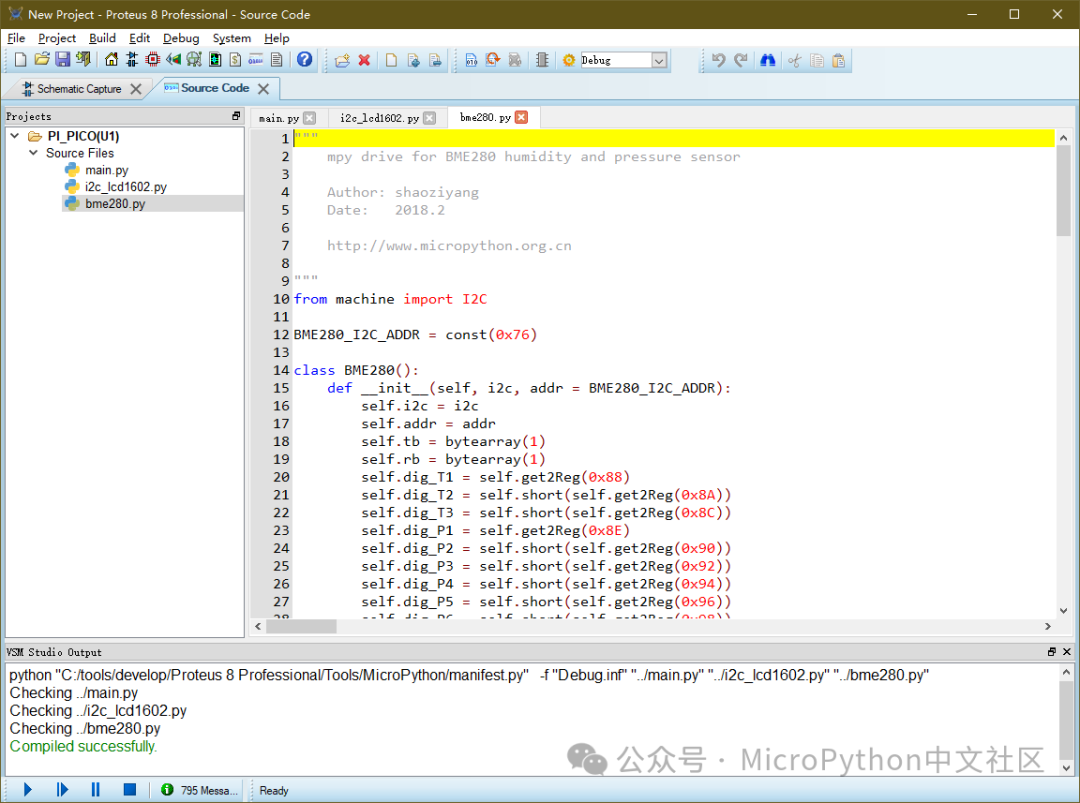Screen dimensions: 1080x803
Task: Click the blank New File icon
Action: click(391, 61)
